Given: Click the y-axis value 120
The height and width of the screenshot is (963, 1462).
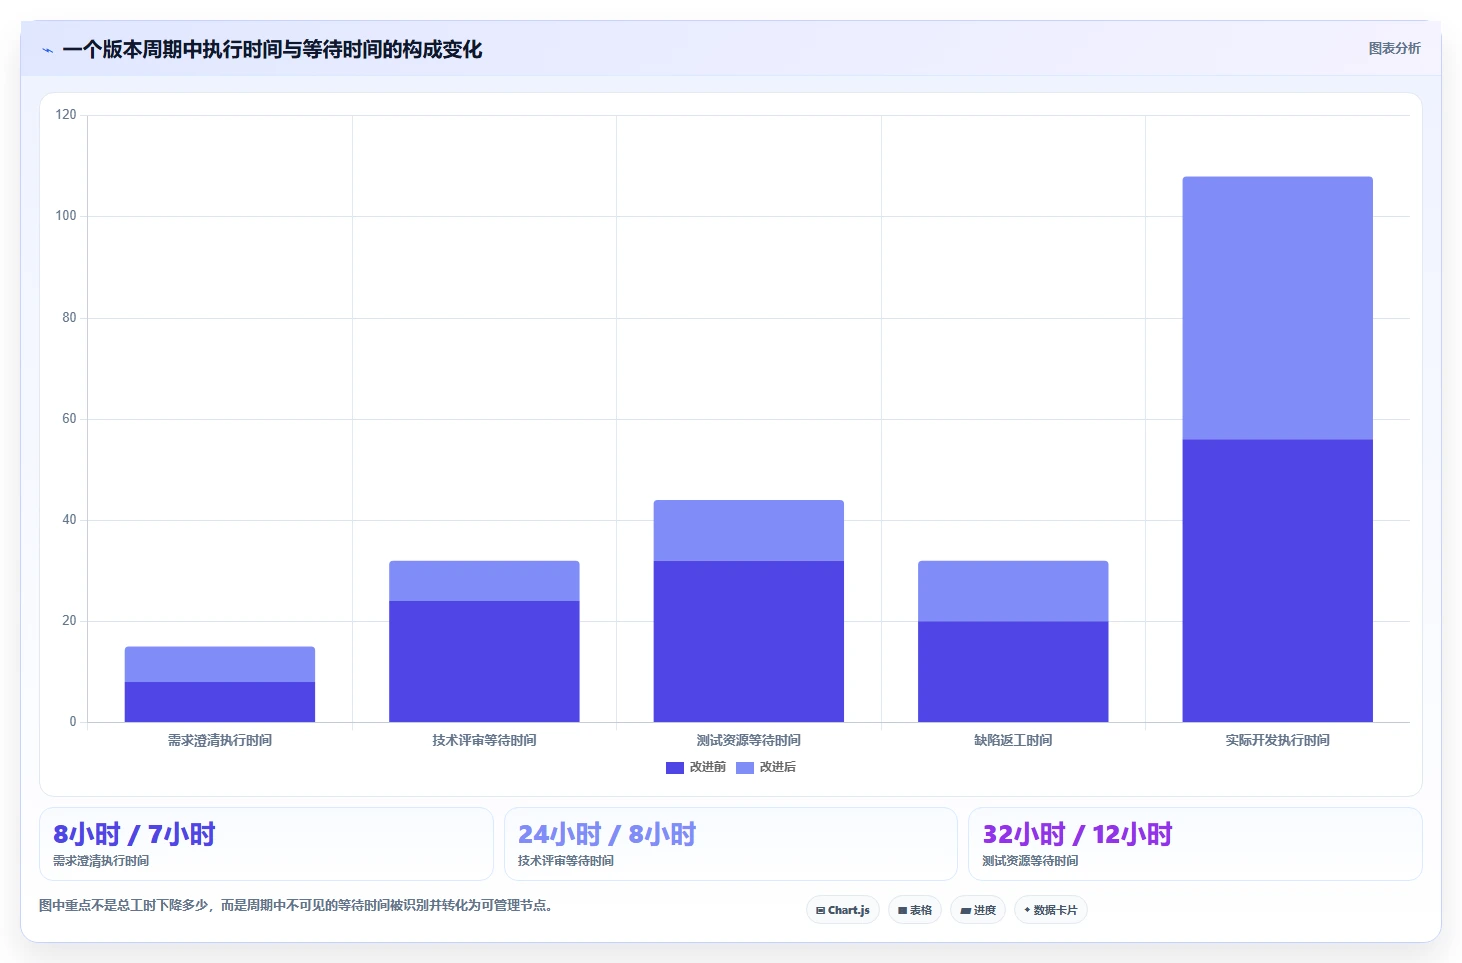Looking at the screenshot, I should (x=66, y=115).
